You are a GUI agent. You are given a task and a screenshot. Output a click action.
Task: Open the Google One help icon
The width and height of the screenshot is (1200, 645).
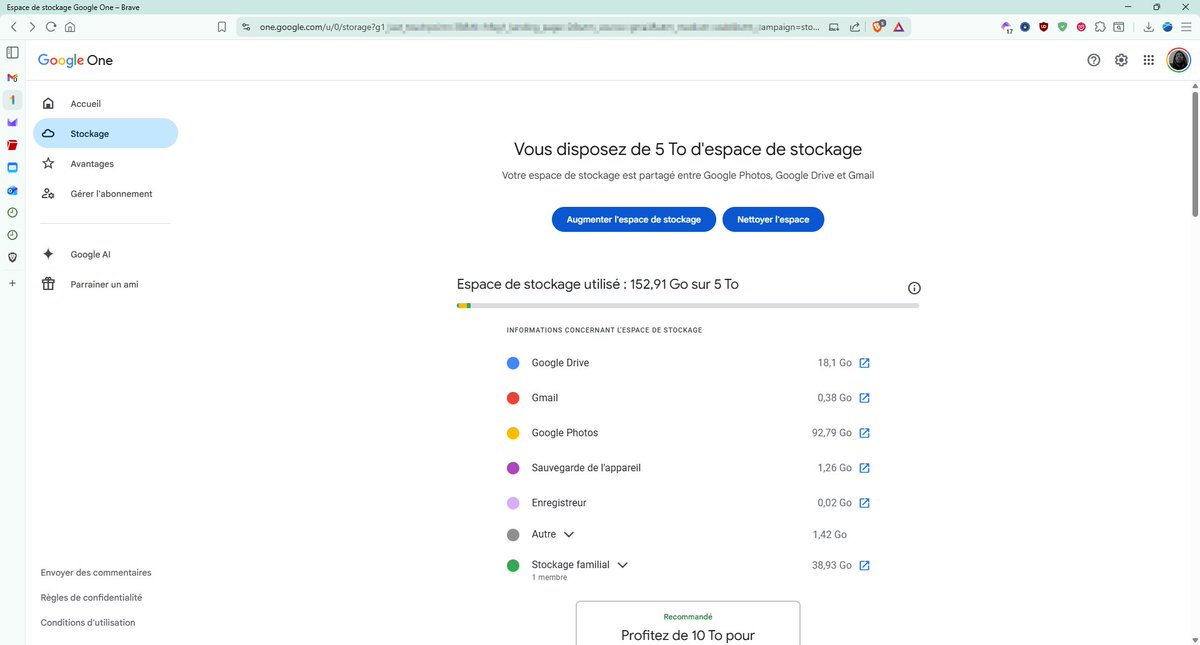[x=1094, y=60]
